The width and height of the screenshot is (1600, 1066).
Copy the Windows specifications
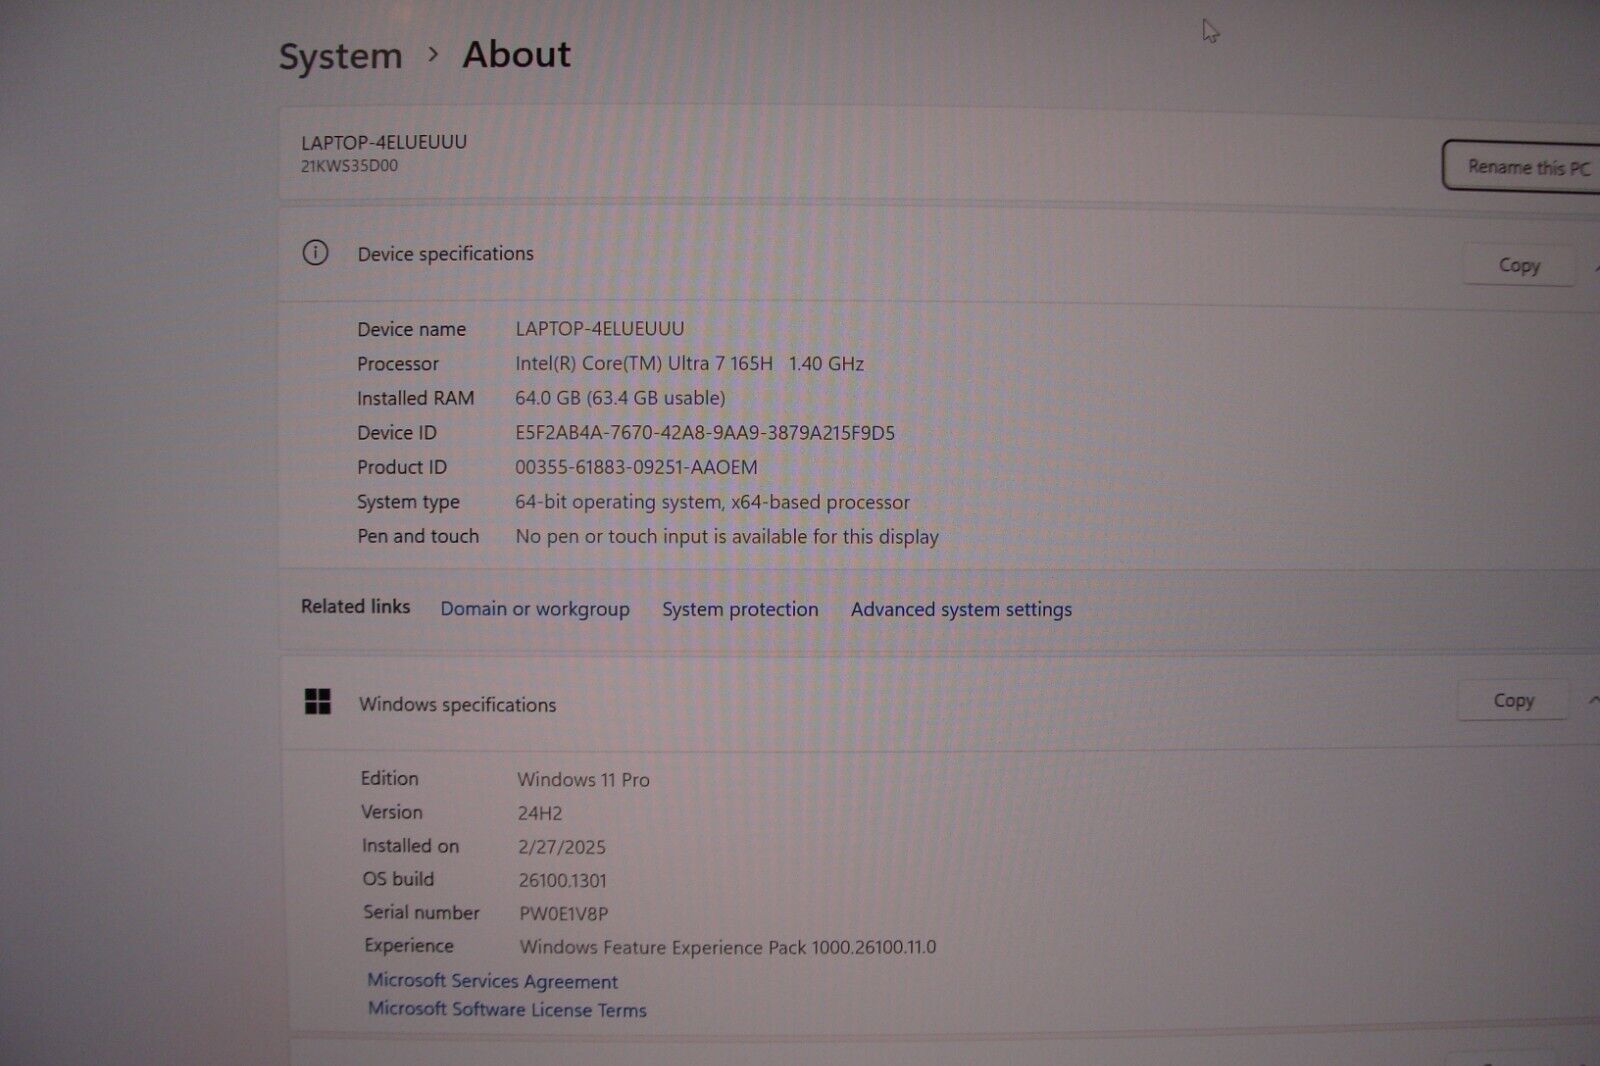click(1513, 701)
